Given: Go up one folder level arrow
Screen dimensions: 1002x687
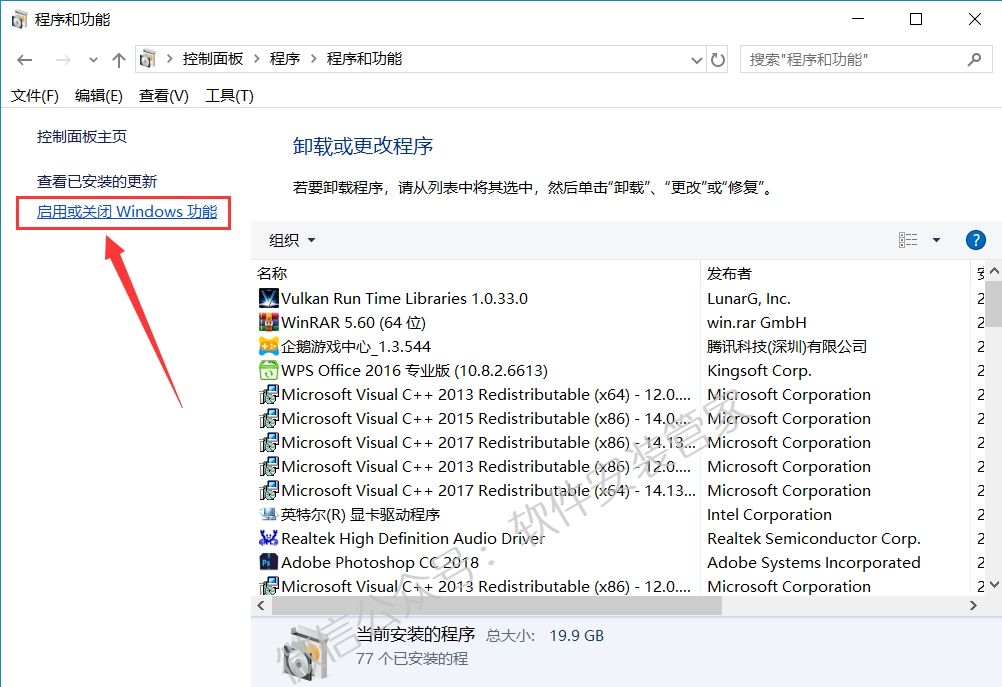Looking at the screenshot, I should (x=119, y=60).
